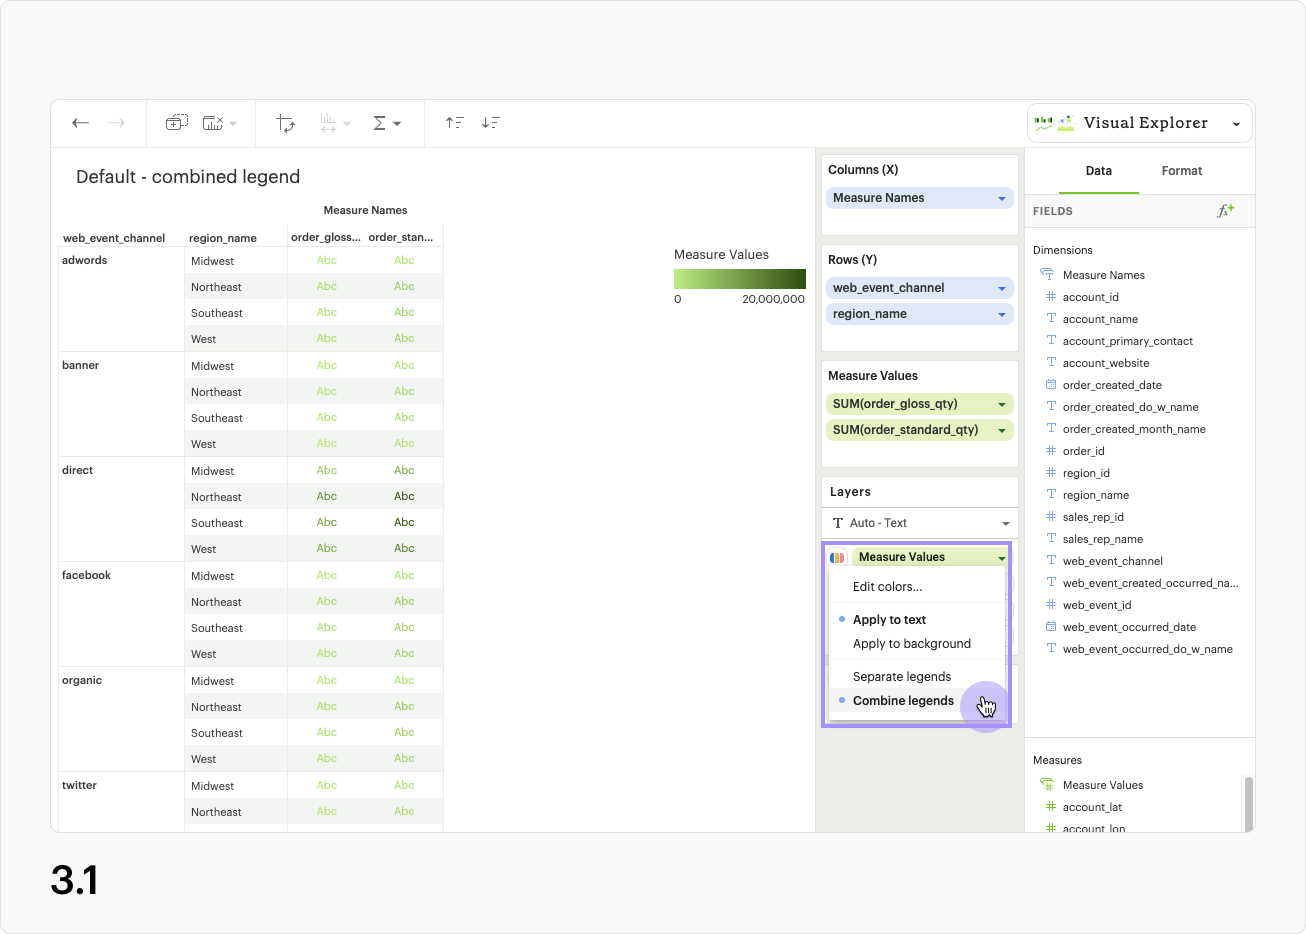Open the clear sheet dropdown arrow
Image resolution: width=1306 pixels, height=934 pixels.
233,124
